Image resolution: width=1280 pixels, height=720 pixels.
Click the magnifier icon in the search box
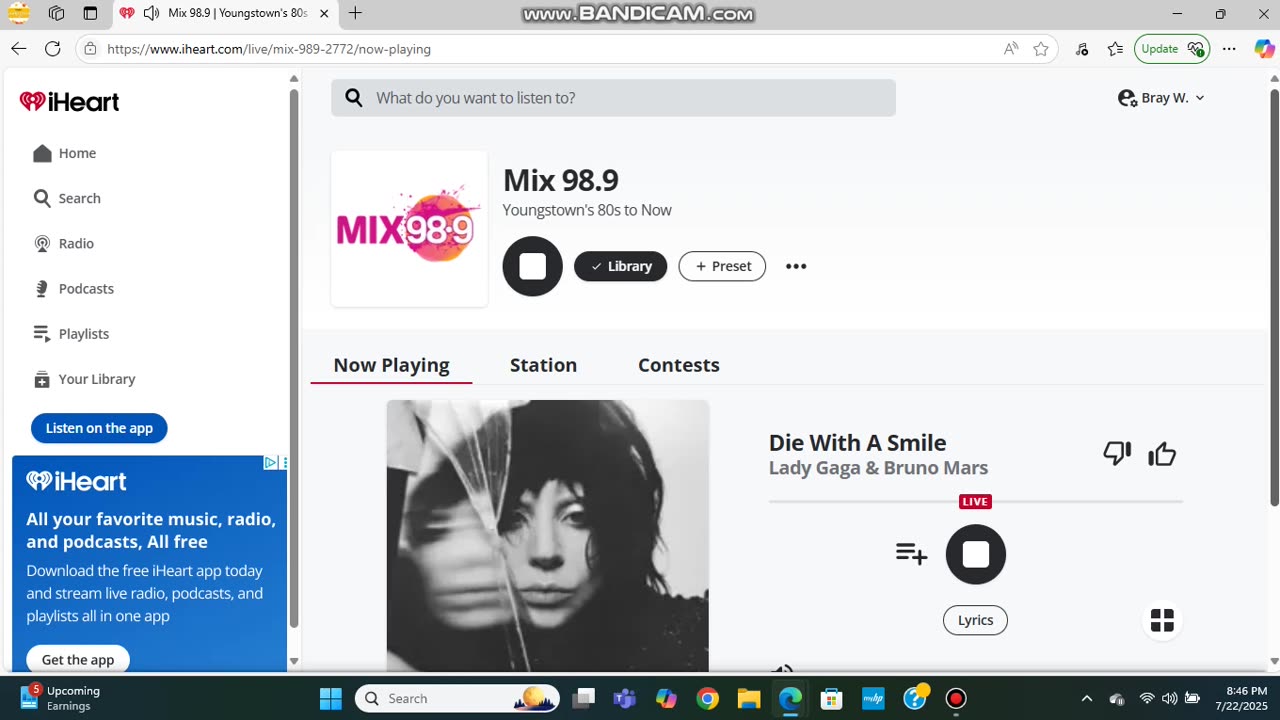pyautogui.click(x=353, y=97)
